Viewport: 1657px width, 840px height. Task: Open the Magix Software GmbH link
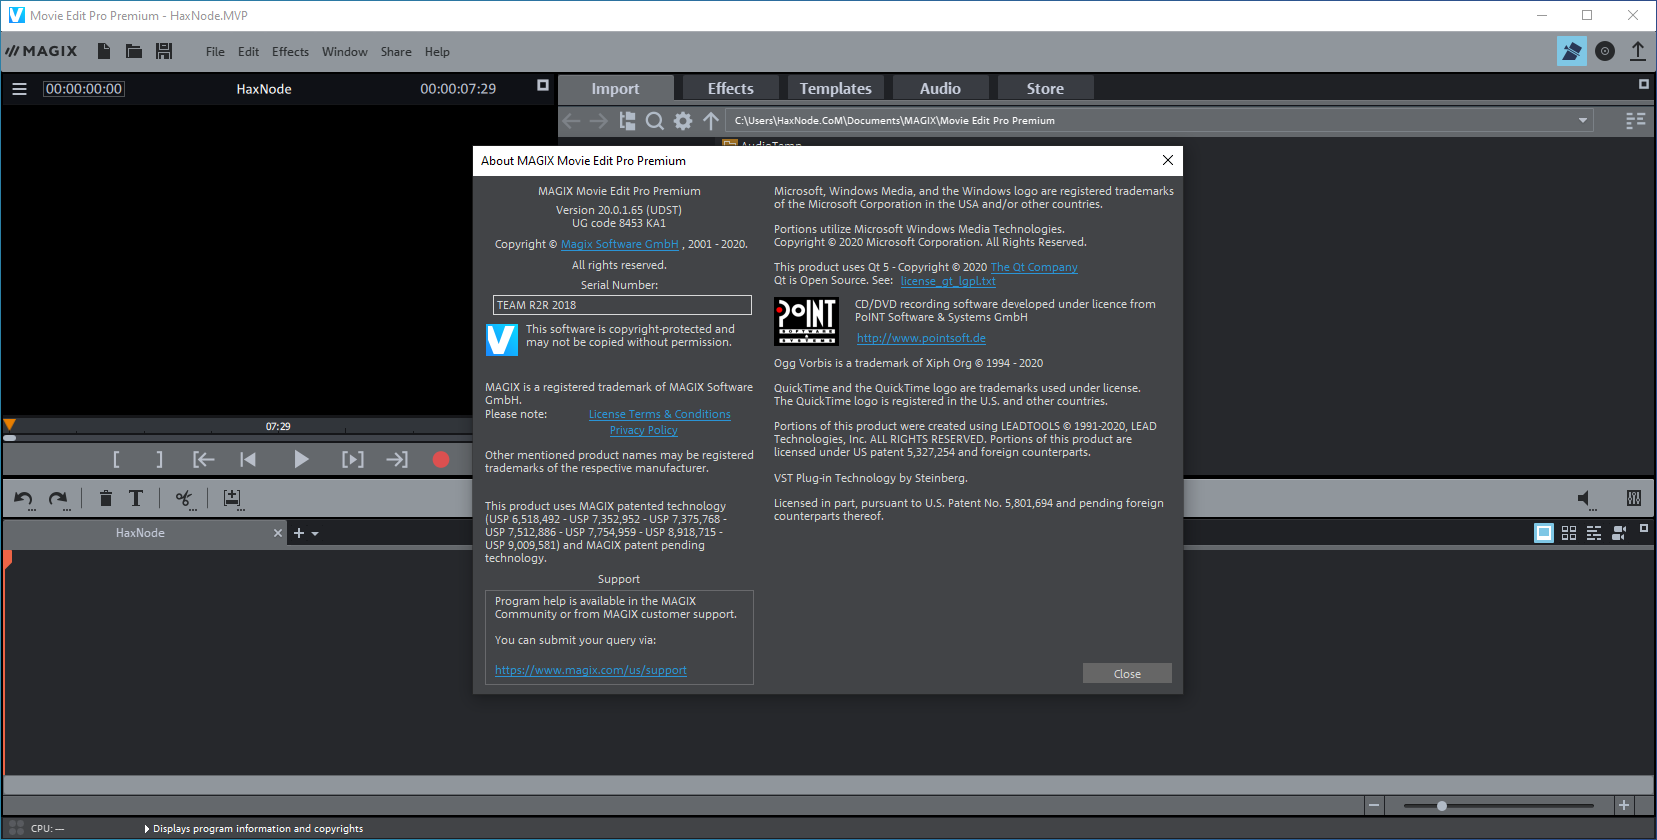(x=620, y=244)
